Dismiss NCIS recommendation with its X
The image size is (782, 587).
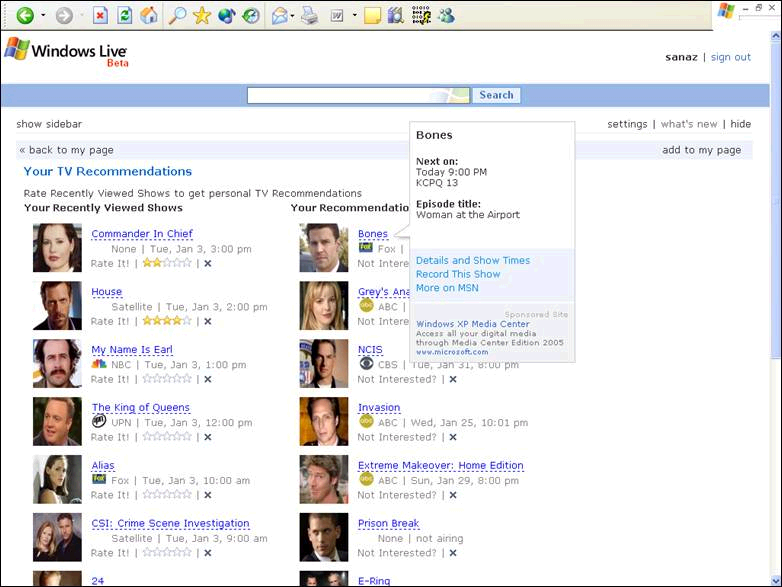tap(453, 379)
